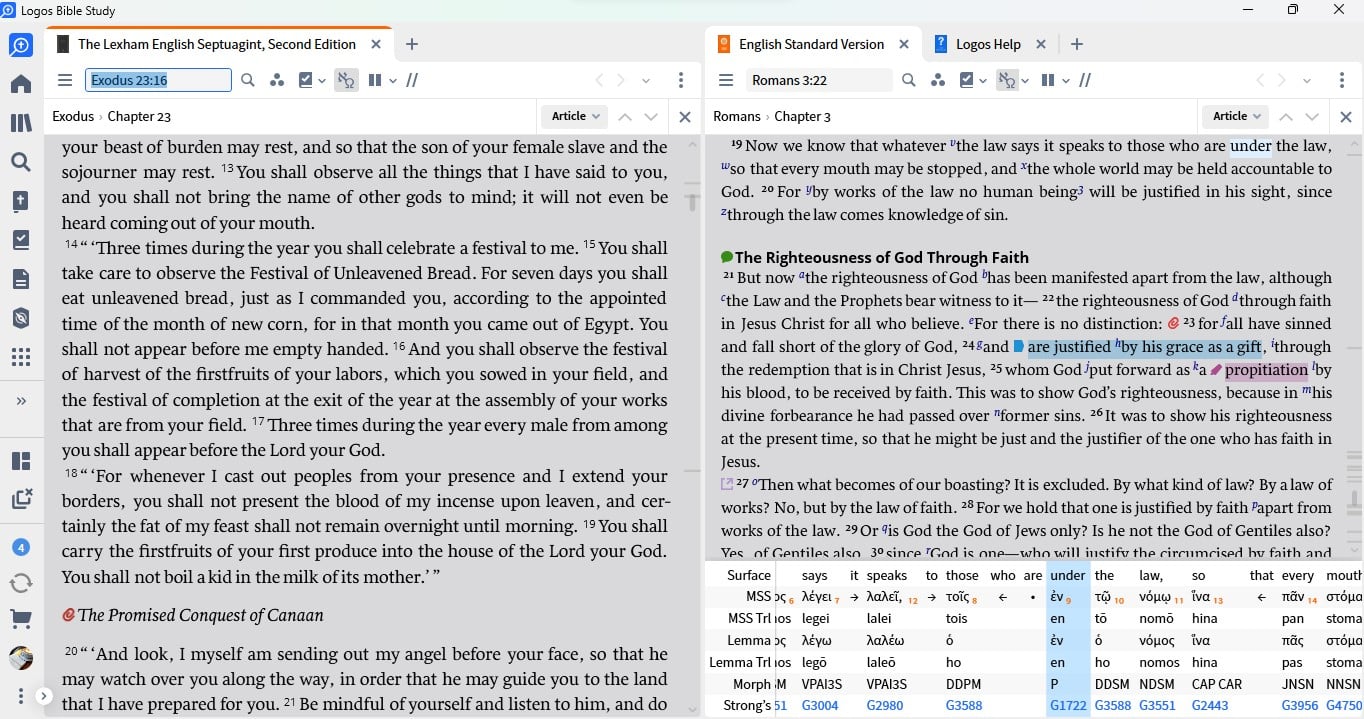Add a new tab beside Logos Help
This screenshot has width=1364, height=719.
1077,44
